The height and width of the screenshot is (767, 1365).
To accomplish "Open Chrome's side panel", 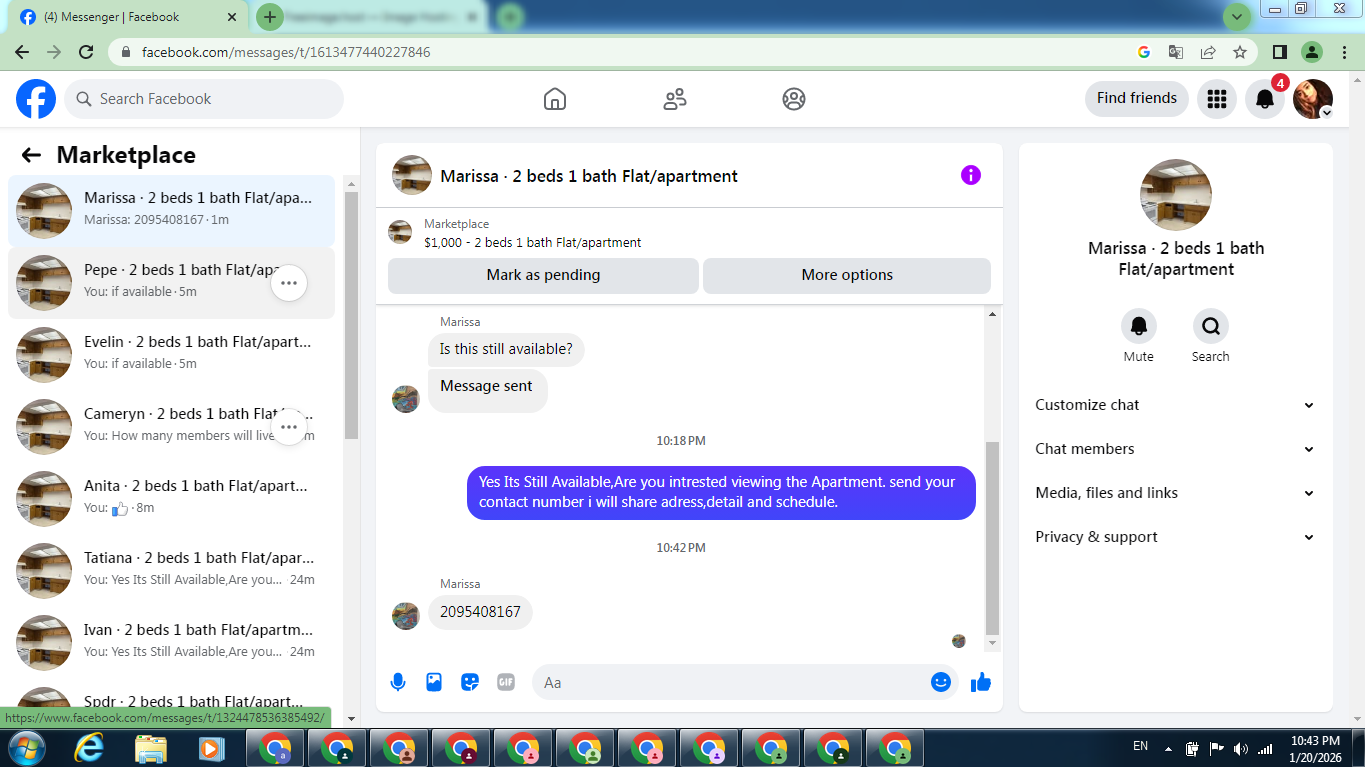I will coord(1279,52).
